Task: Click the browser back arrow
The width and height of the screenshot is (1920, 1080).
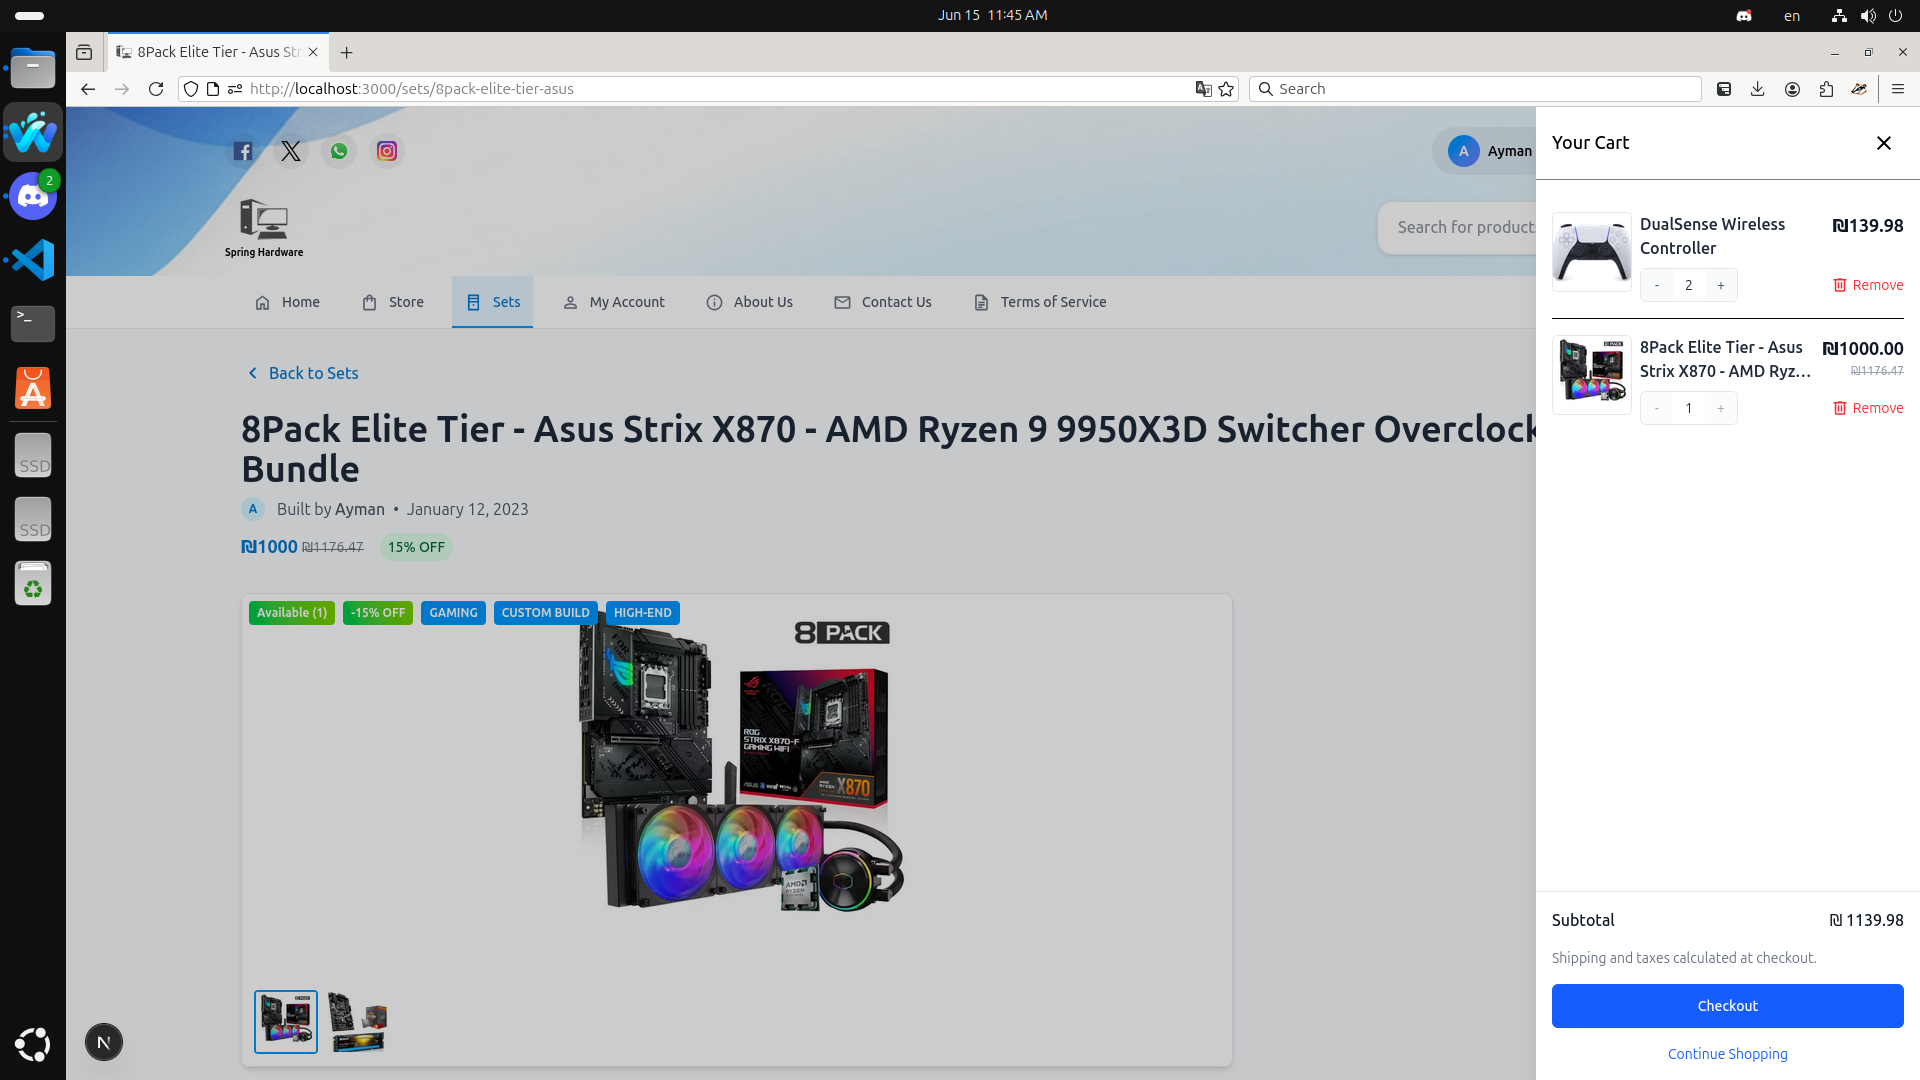Action: click(x=88, y=89)
